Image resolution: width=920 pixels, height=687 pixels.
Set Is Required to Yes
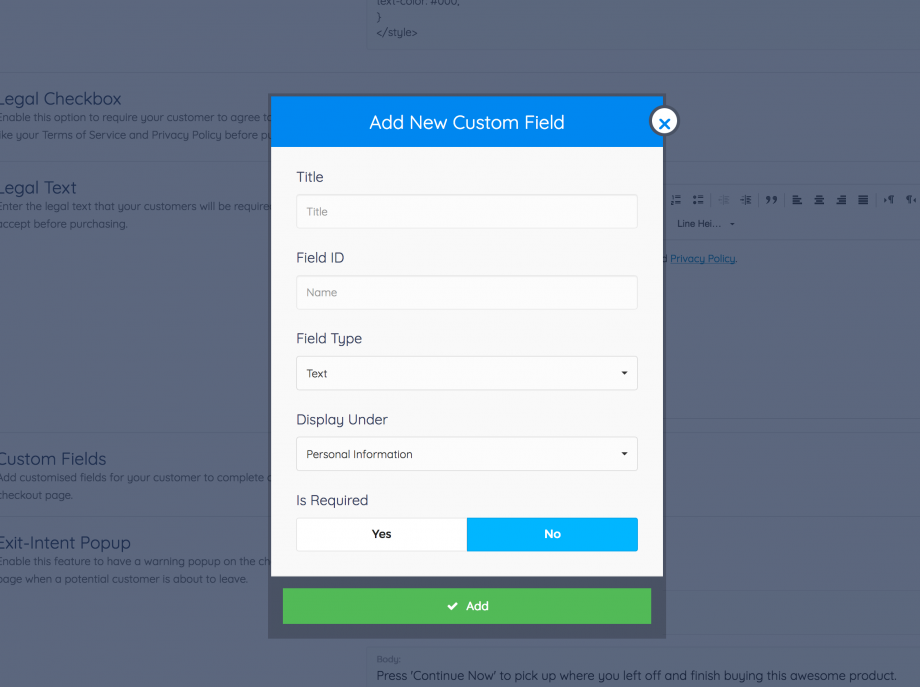pos(382,534)
